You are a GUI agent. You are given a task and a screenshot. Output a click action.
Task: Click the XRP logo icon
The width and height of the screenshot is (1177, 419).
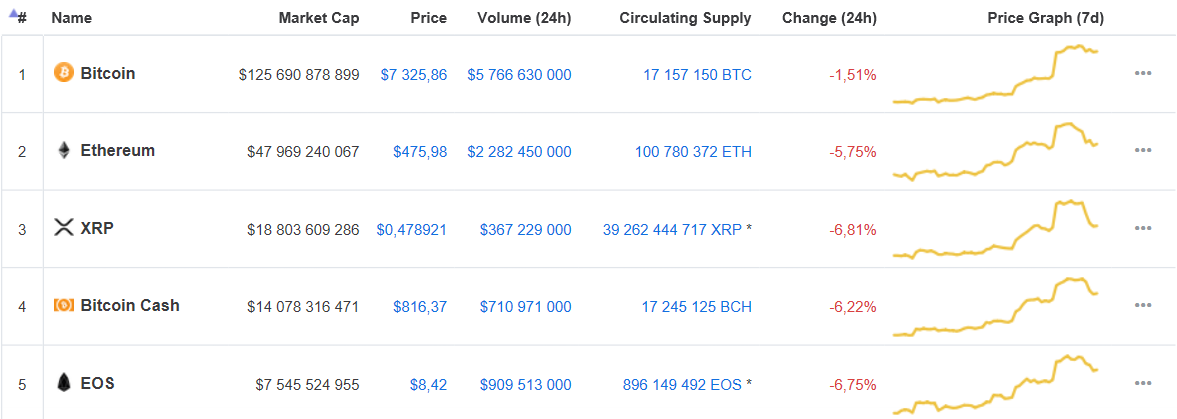64,228
